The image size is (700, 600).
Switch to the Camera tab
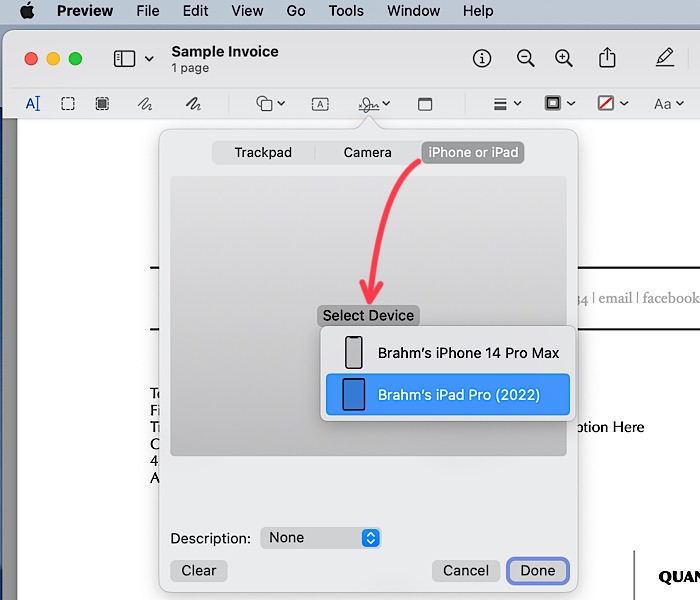[x=368, y=153]
